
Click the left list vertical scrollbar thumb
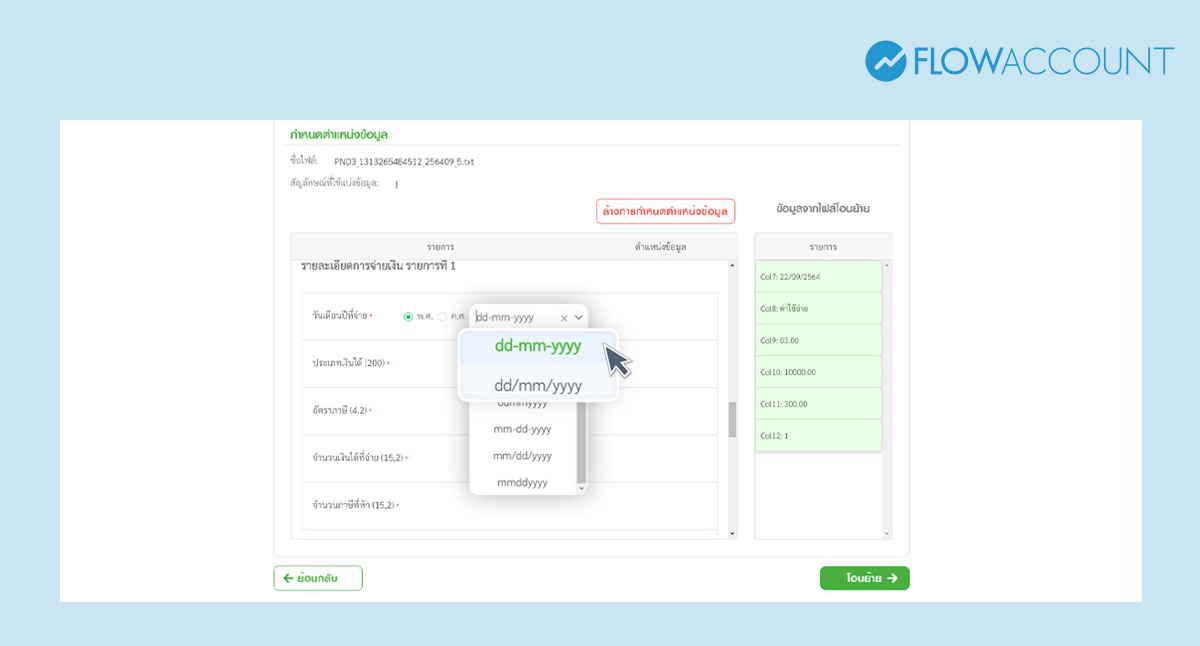click(732, 419)
